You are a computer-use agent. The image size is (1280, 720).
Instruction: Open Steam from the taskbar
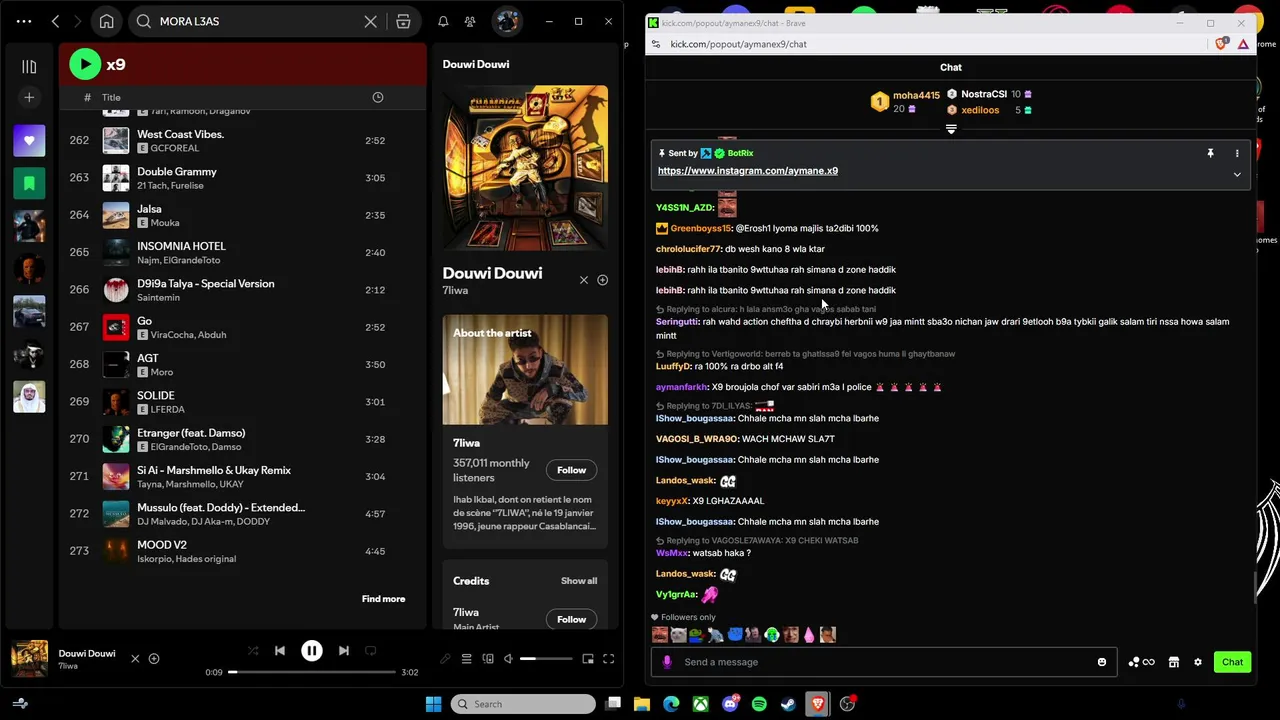pos(788,704)
